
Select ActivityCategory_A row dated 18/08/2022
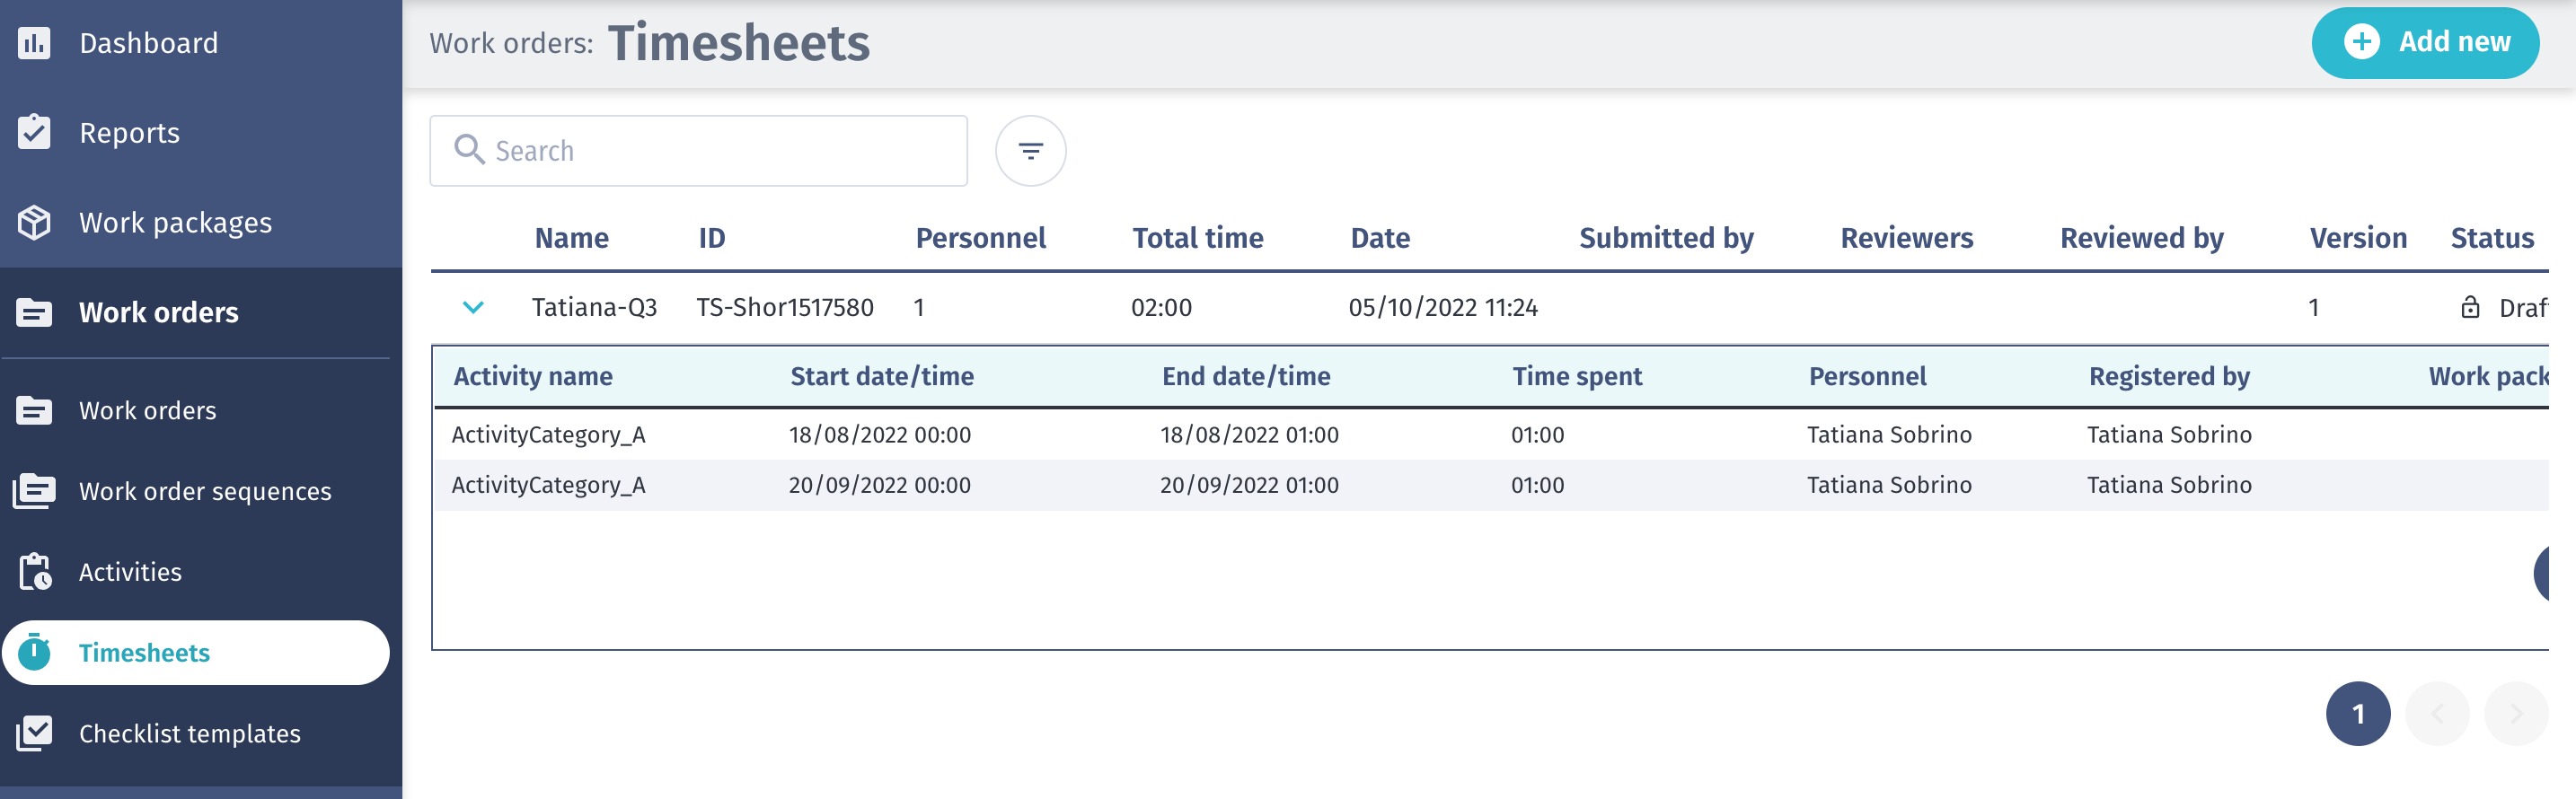coord(1490,434)
